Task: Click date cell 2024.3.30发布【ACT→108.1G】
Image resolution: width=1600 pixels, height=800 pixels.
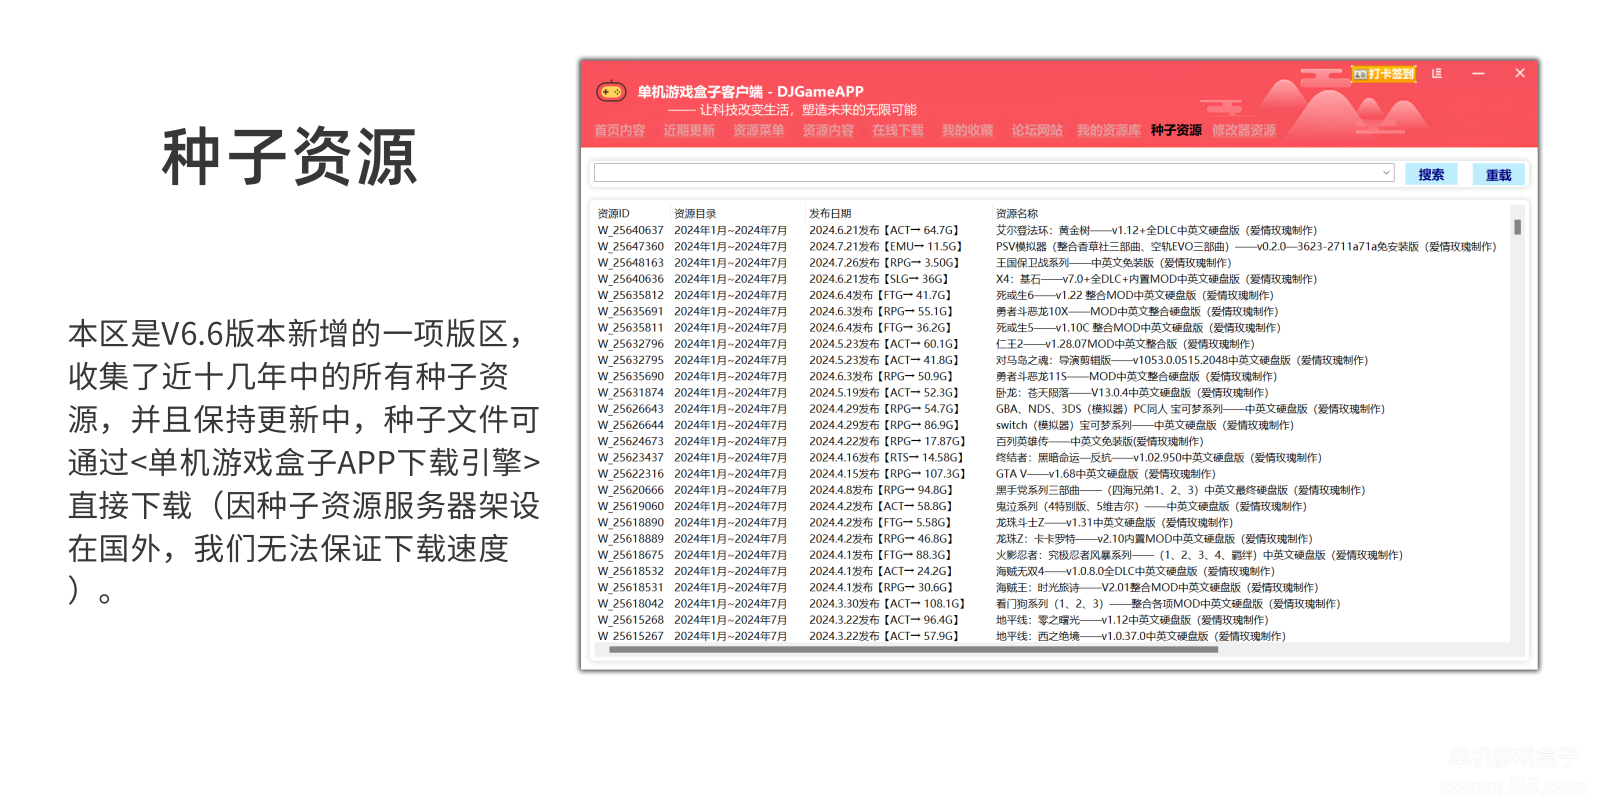Action: point(887,604)
